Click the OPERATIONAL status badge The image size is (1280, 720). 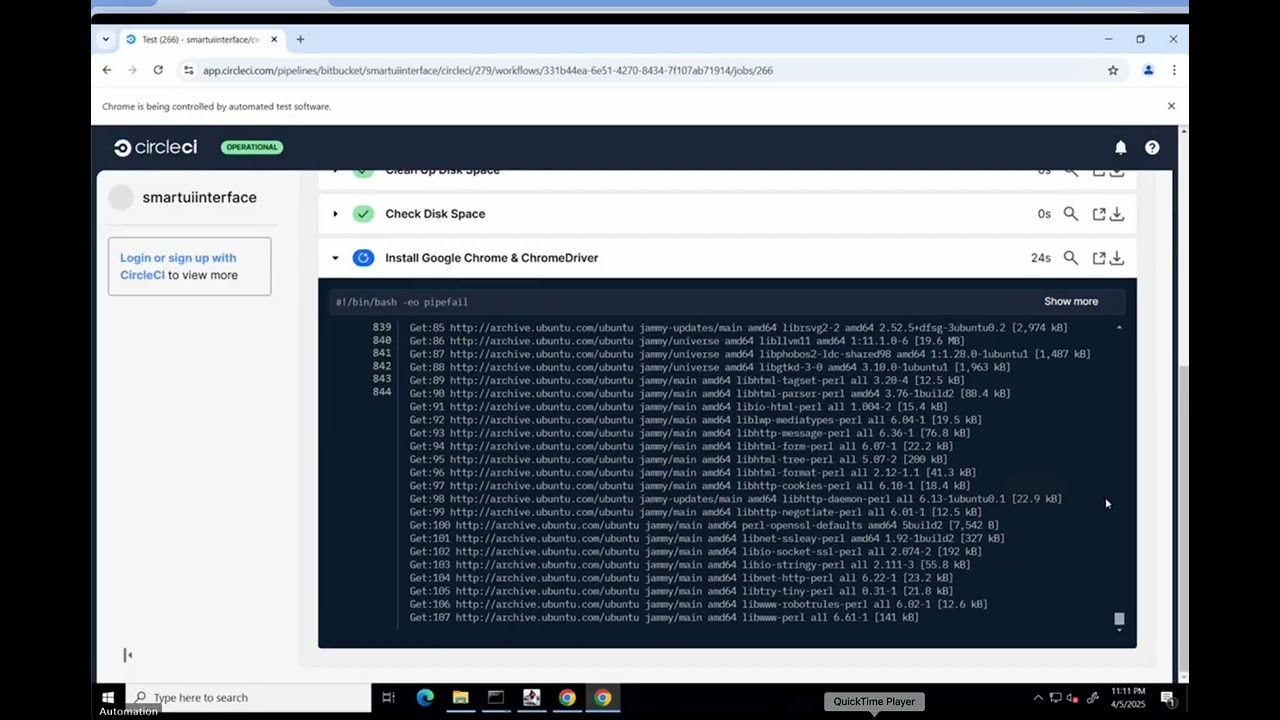click(x=252, y=147)
